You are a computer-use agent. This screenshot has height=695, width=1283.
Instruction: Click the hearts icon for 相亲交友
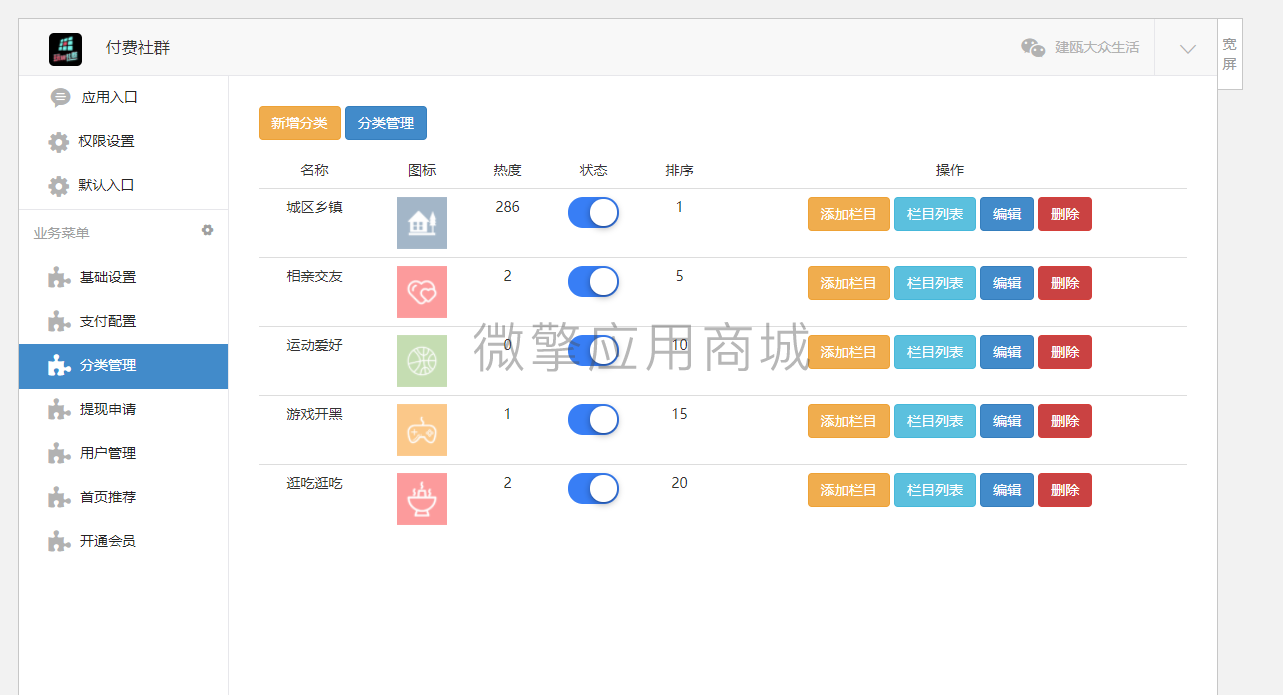[x=422, y=292]
